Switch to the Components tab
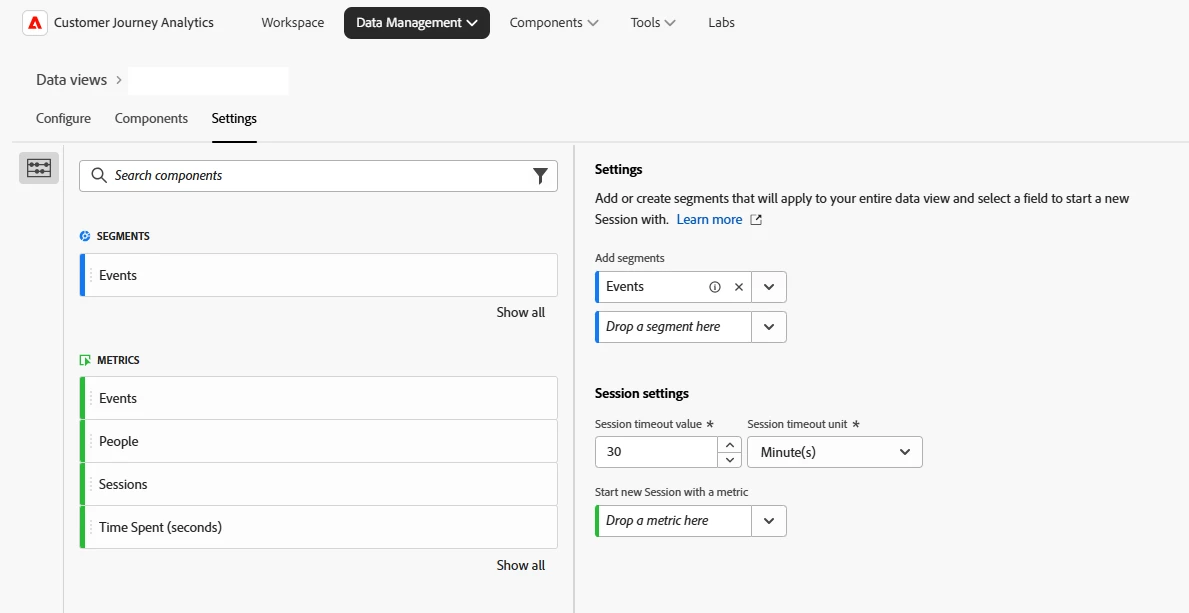 click(x=151, y=118)
